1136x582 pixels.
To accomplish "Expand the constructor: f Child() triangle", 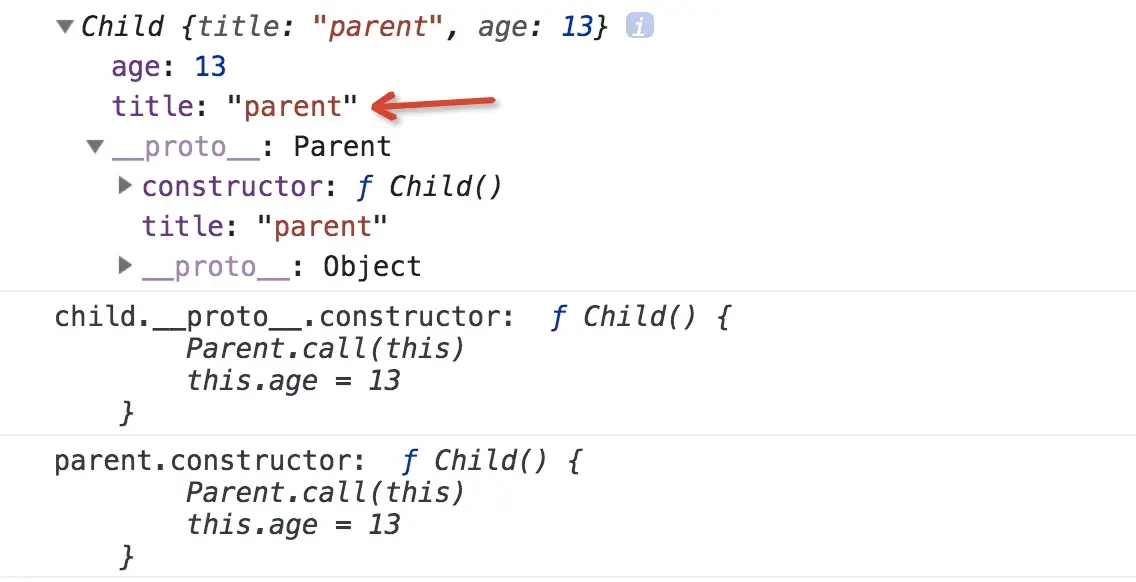I will pyautogui.click(x=125, y=186).
